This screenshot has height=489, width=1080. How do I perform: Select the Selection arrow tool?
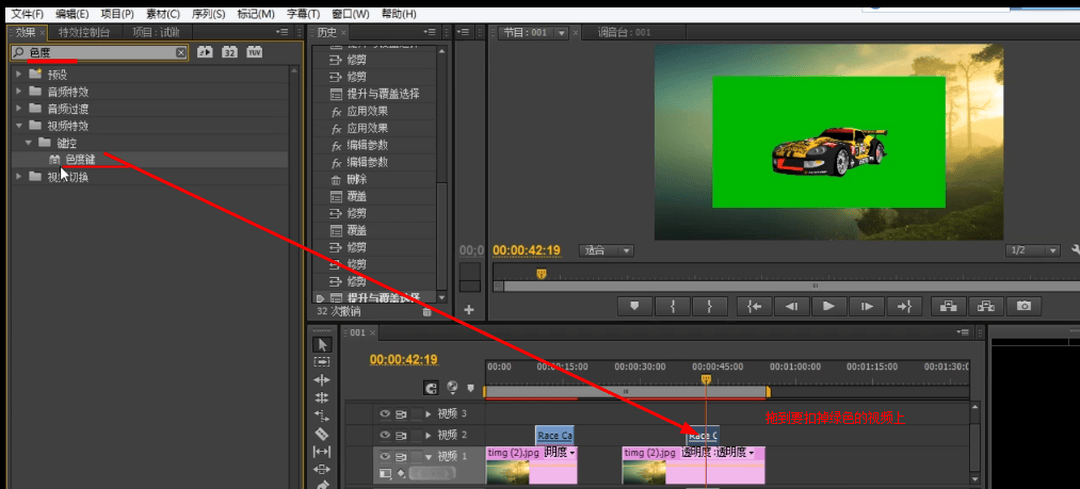click(x=322, y=344)
